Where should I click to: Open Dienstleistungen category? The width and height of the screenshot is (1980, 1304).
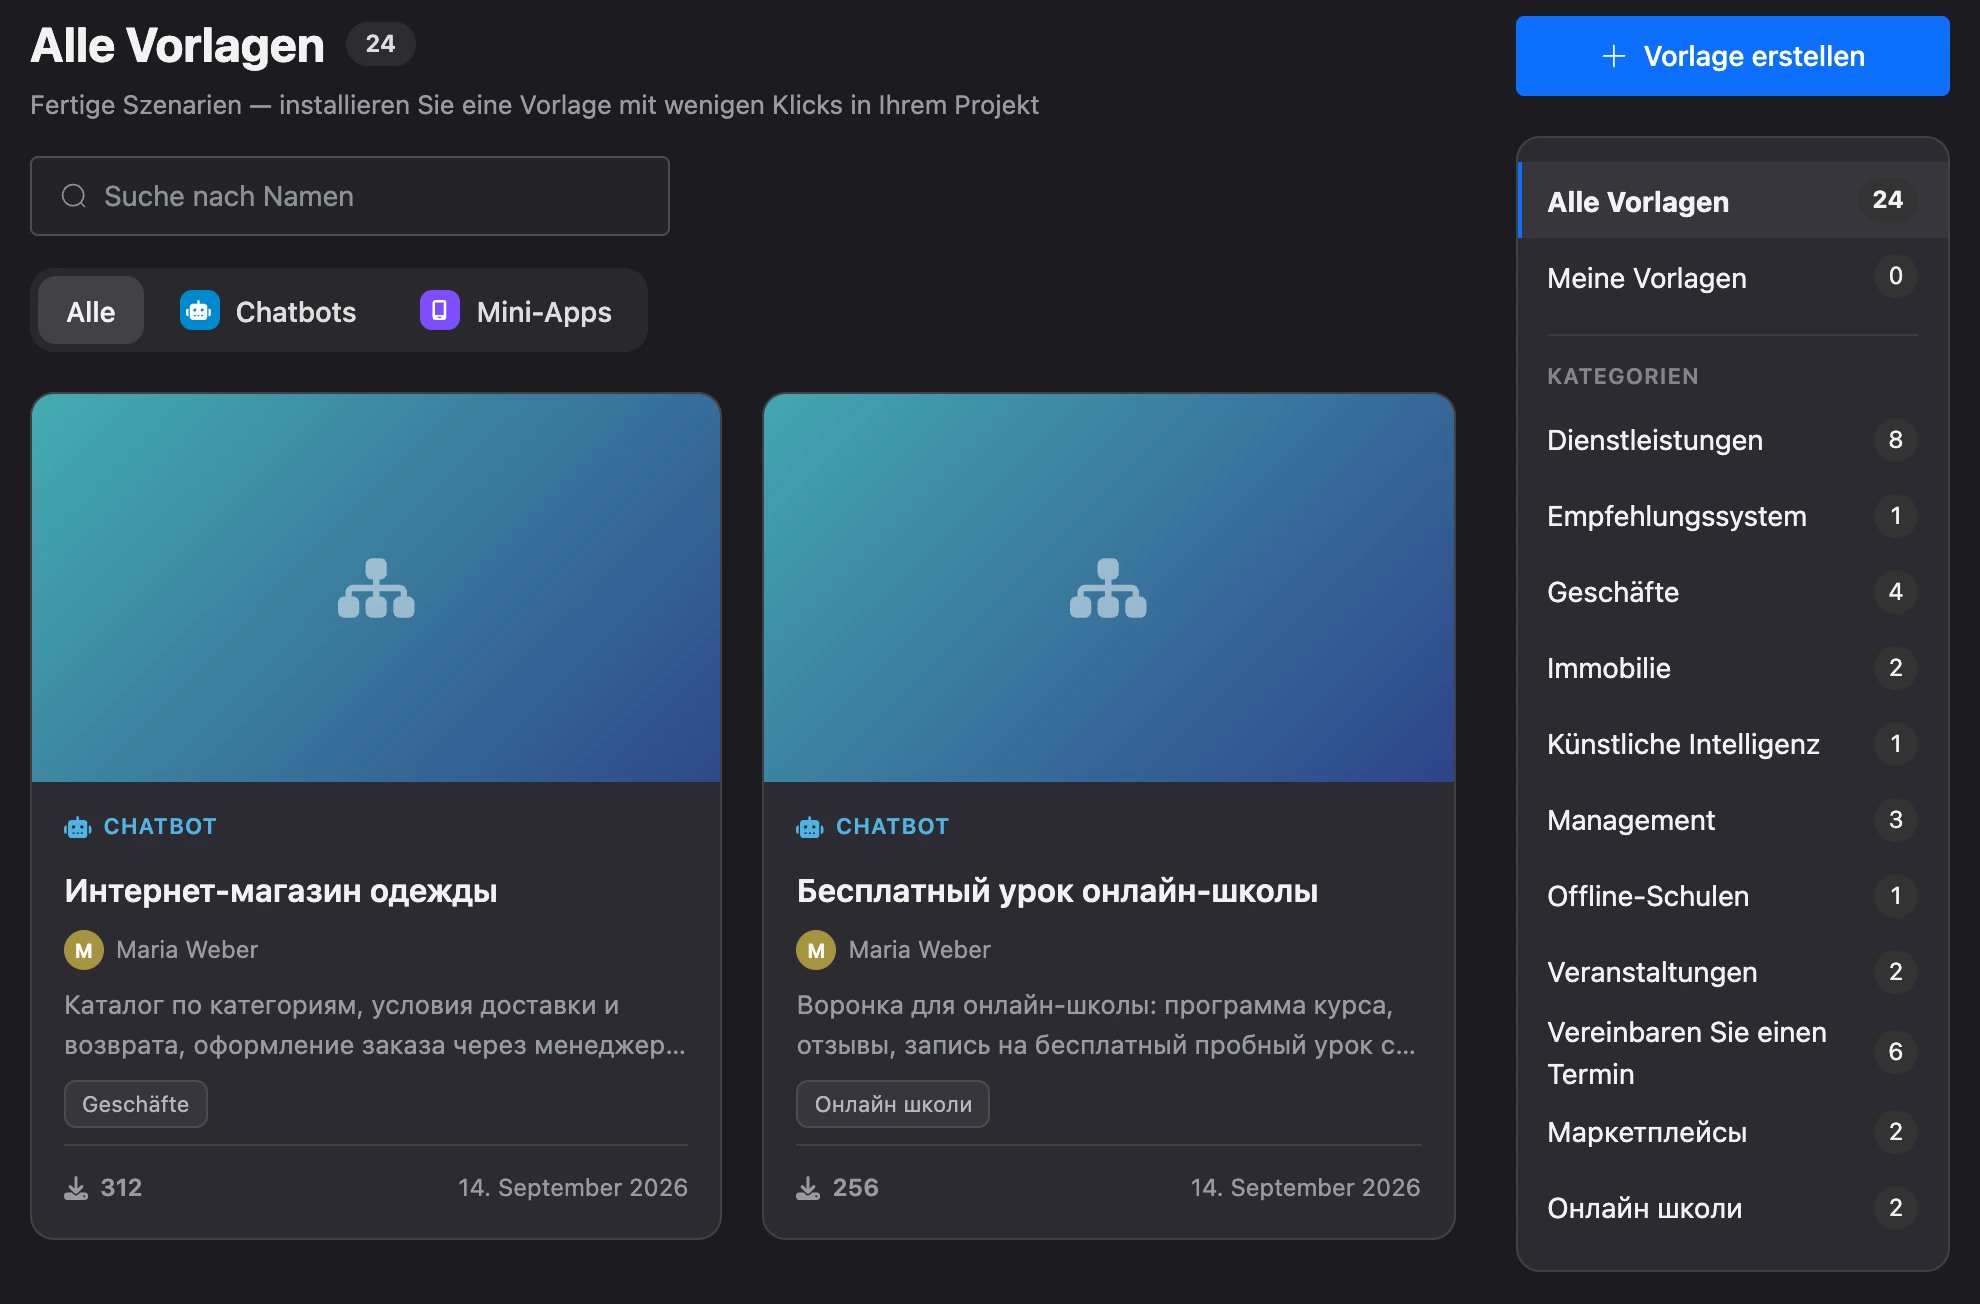coord(1732,440)
